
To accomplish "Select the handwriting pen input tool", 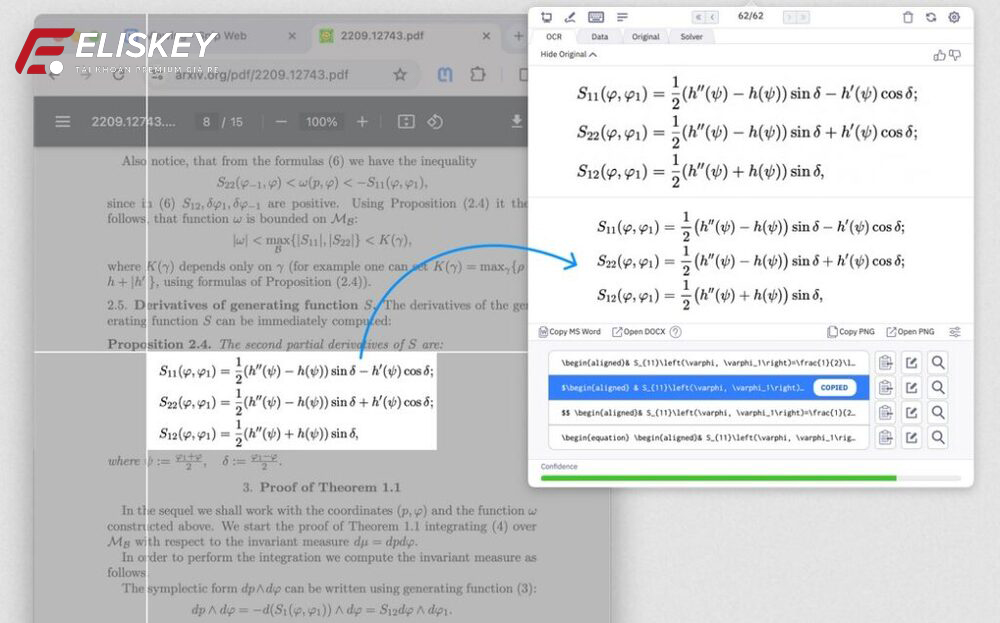I will [568, 17].
